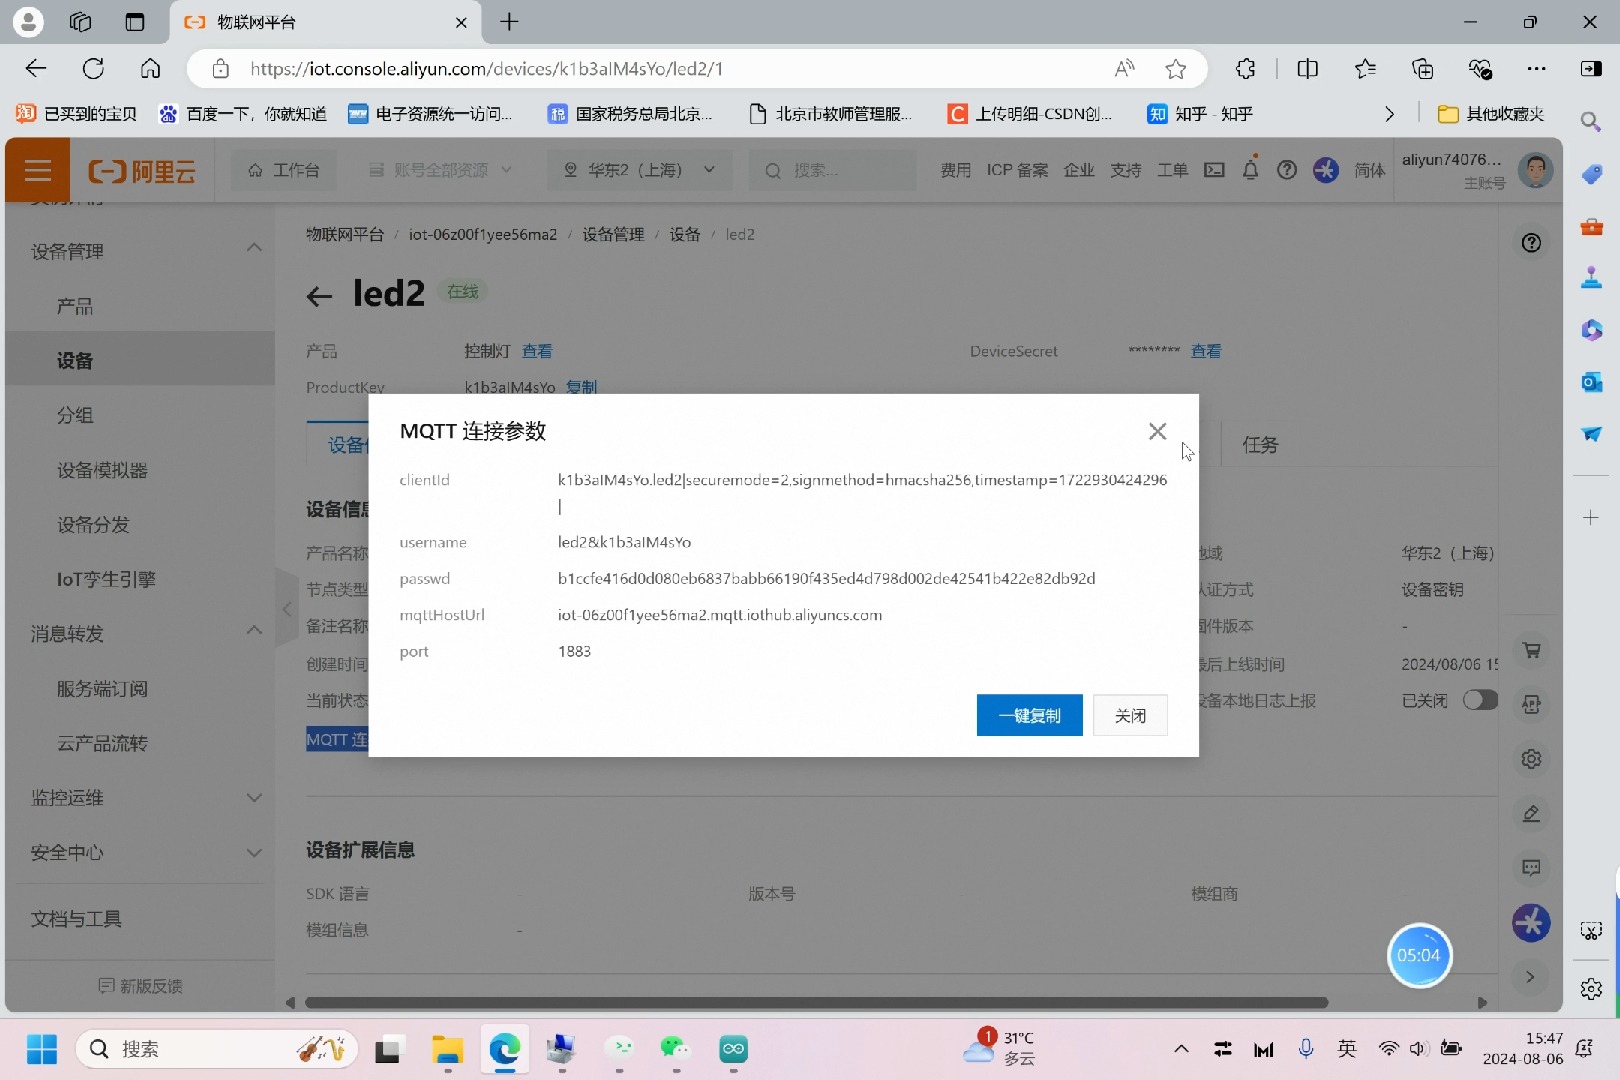Open the notifications bell
1620x1080 pixels.
(1250, 170)
